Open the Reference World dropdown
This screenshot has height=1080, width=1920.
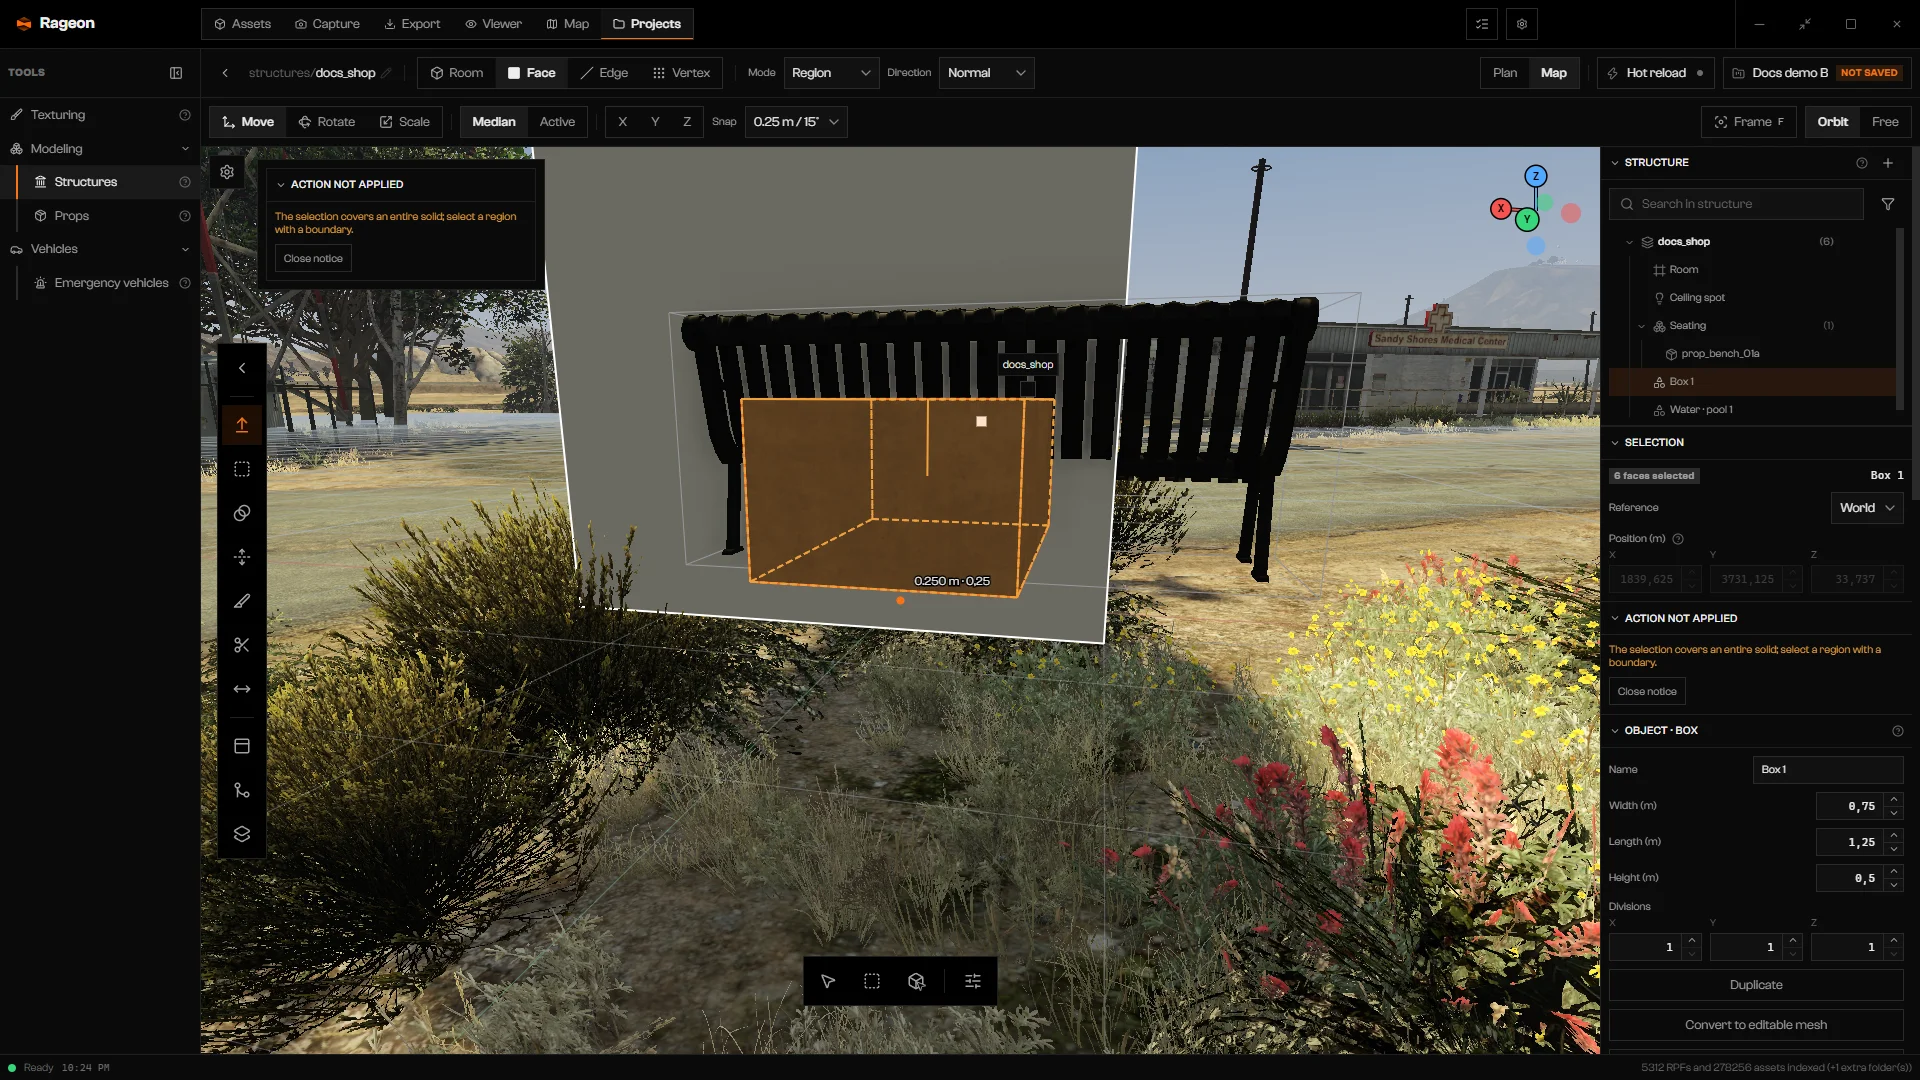click(1866, 508)
